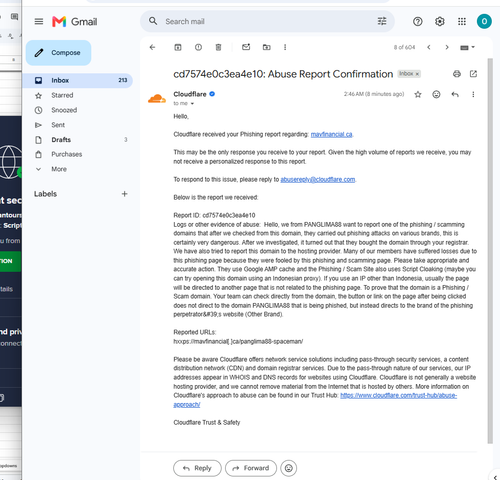Screen dimensions: 500x480
Task: Open the Cloudflare trust-hub abuse approach link
Action: point(398,395)
